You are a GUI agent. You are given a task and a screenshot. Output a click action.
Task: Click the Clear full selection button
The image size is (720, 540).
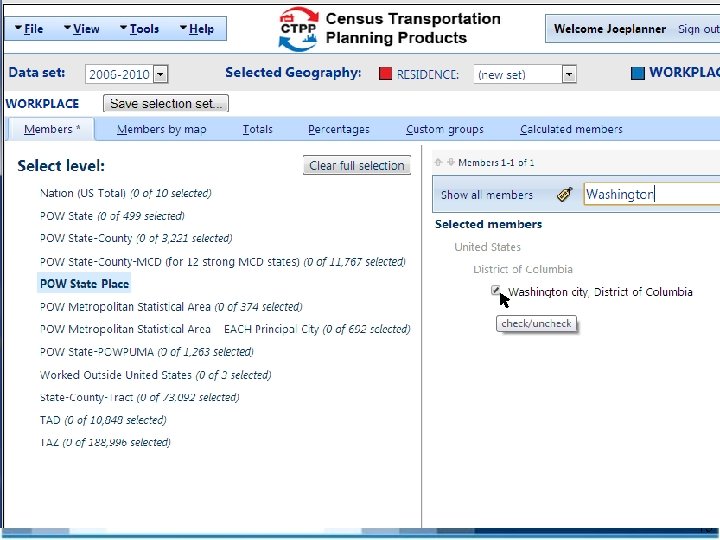coord(357,165)
